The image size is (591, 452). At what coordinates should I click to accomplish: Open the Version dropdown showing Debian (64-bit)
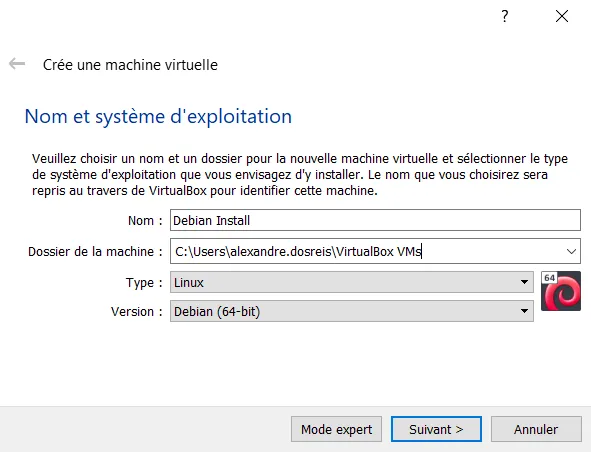click(x=352, y=311)
